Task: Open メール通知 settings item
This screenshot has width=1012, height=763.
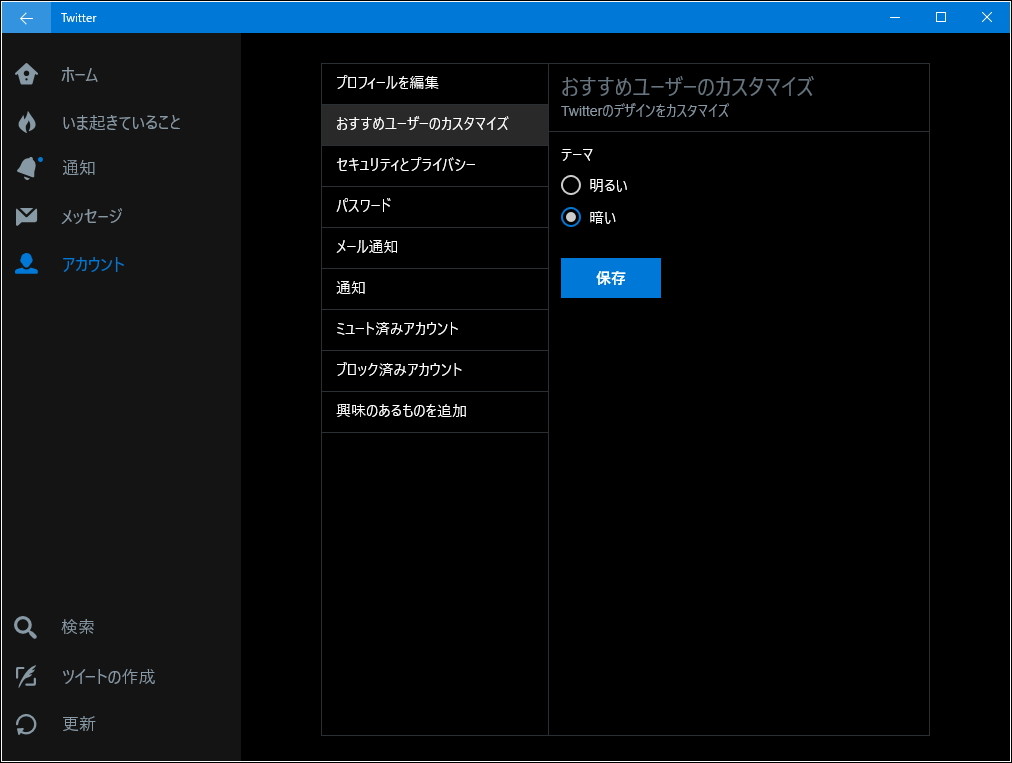Action: (x=435, y=248)
